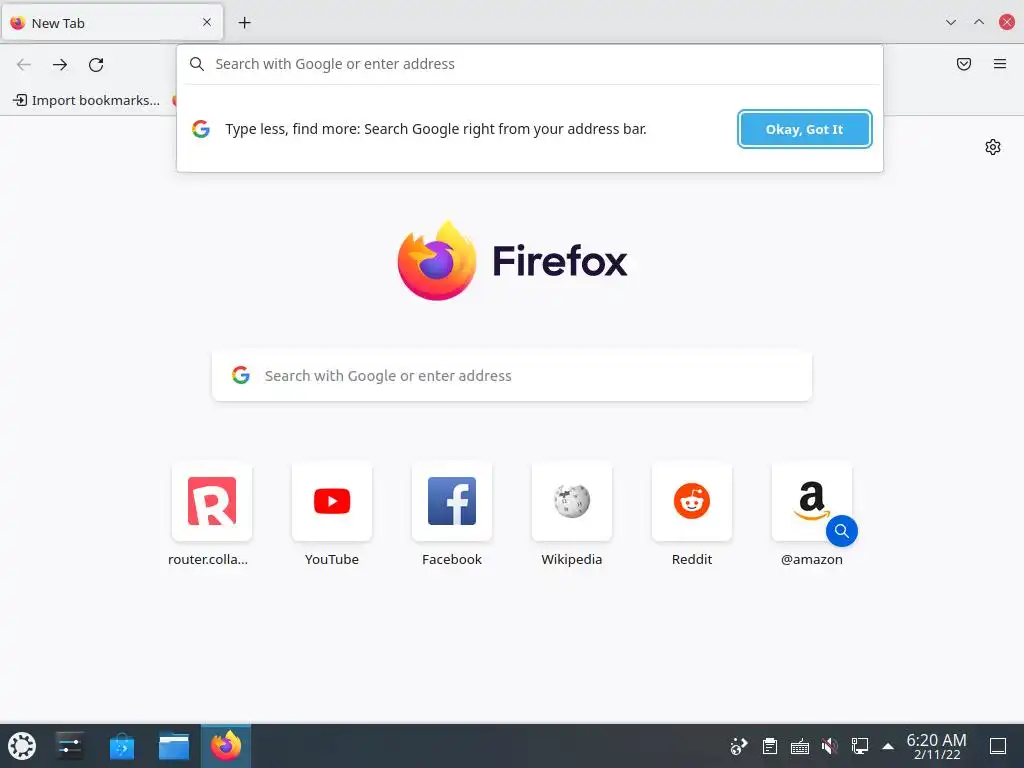Click the keyboard layout tray icon
This screenshot has width=1024, height=768.
pyautogui.click(x=799, y=746)
